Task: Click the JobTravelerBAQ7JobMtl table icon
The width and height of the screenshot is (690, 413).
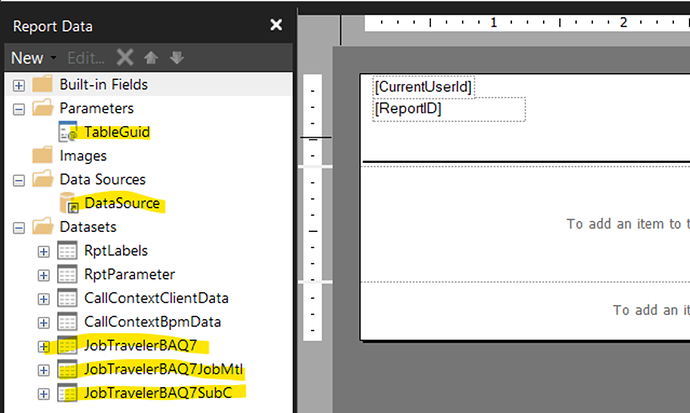Action: 67,369
